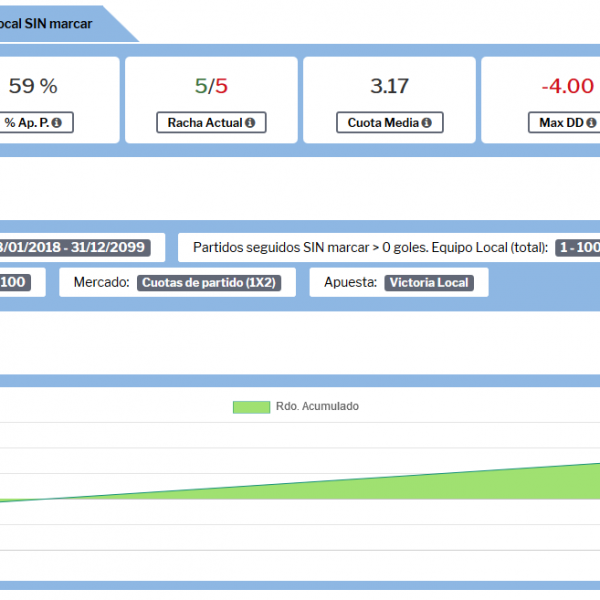Click the '100' badge in the second filter row

(14, 282)
